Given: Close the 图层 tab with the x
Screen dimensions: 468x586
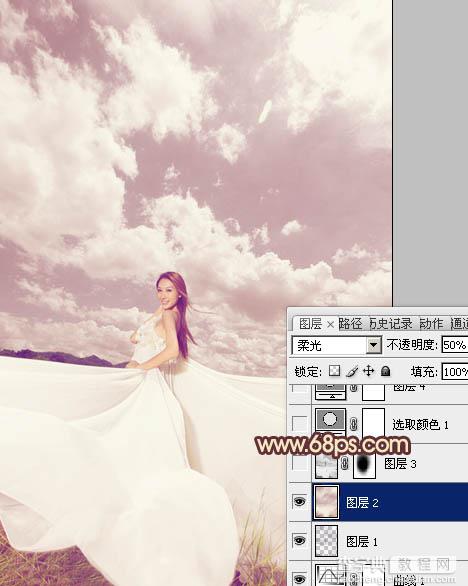Looking at the screenshot, I should [x=330, y=325].
